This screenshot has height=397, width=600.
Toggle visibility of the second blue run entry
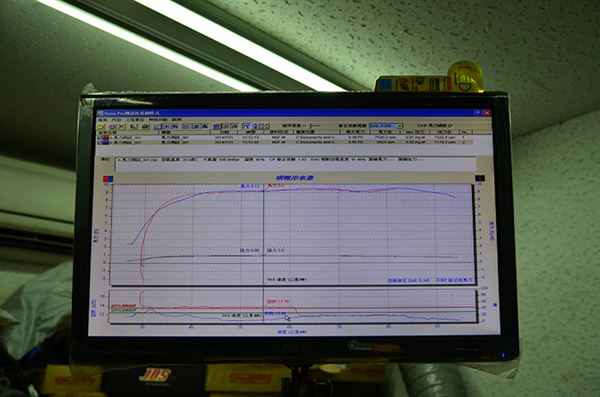point(99,142)
